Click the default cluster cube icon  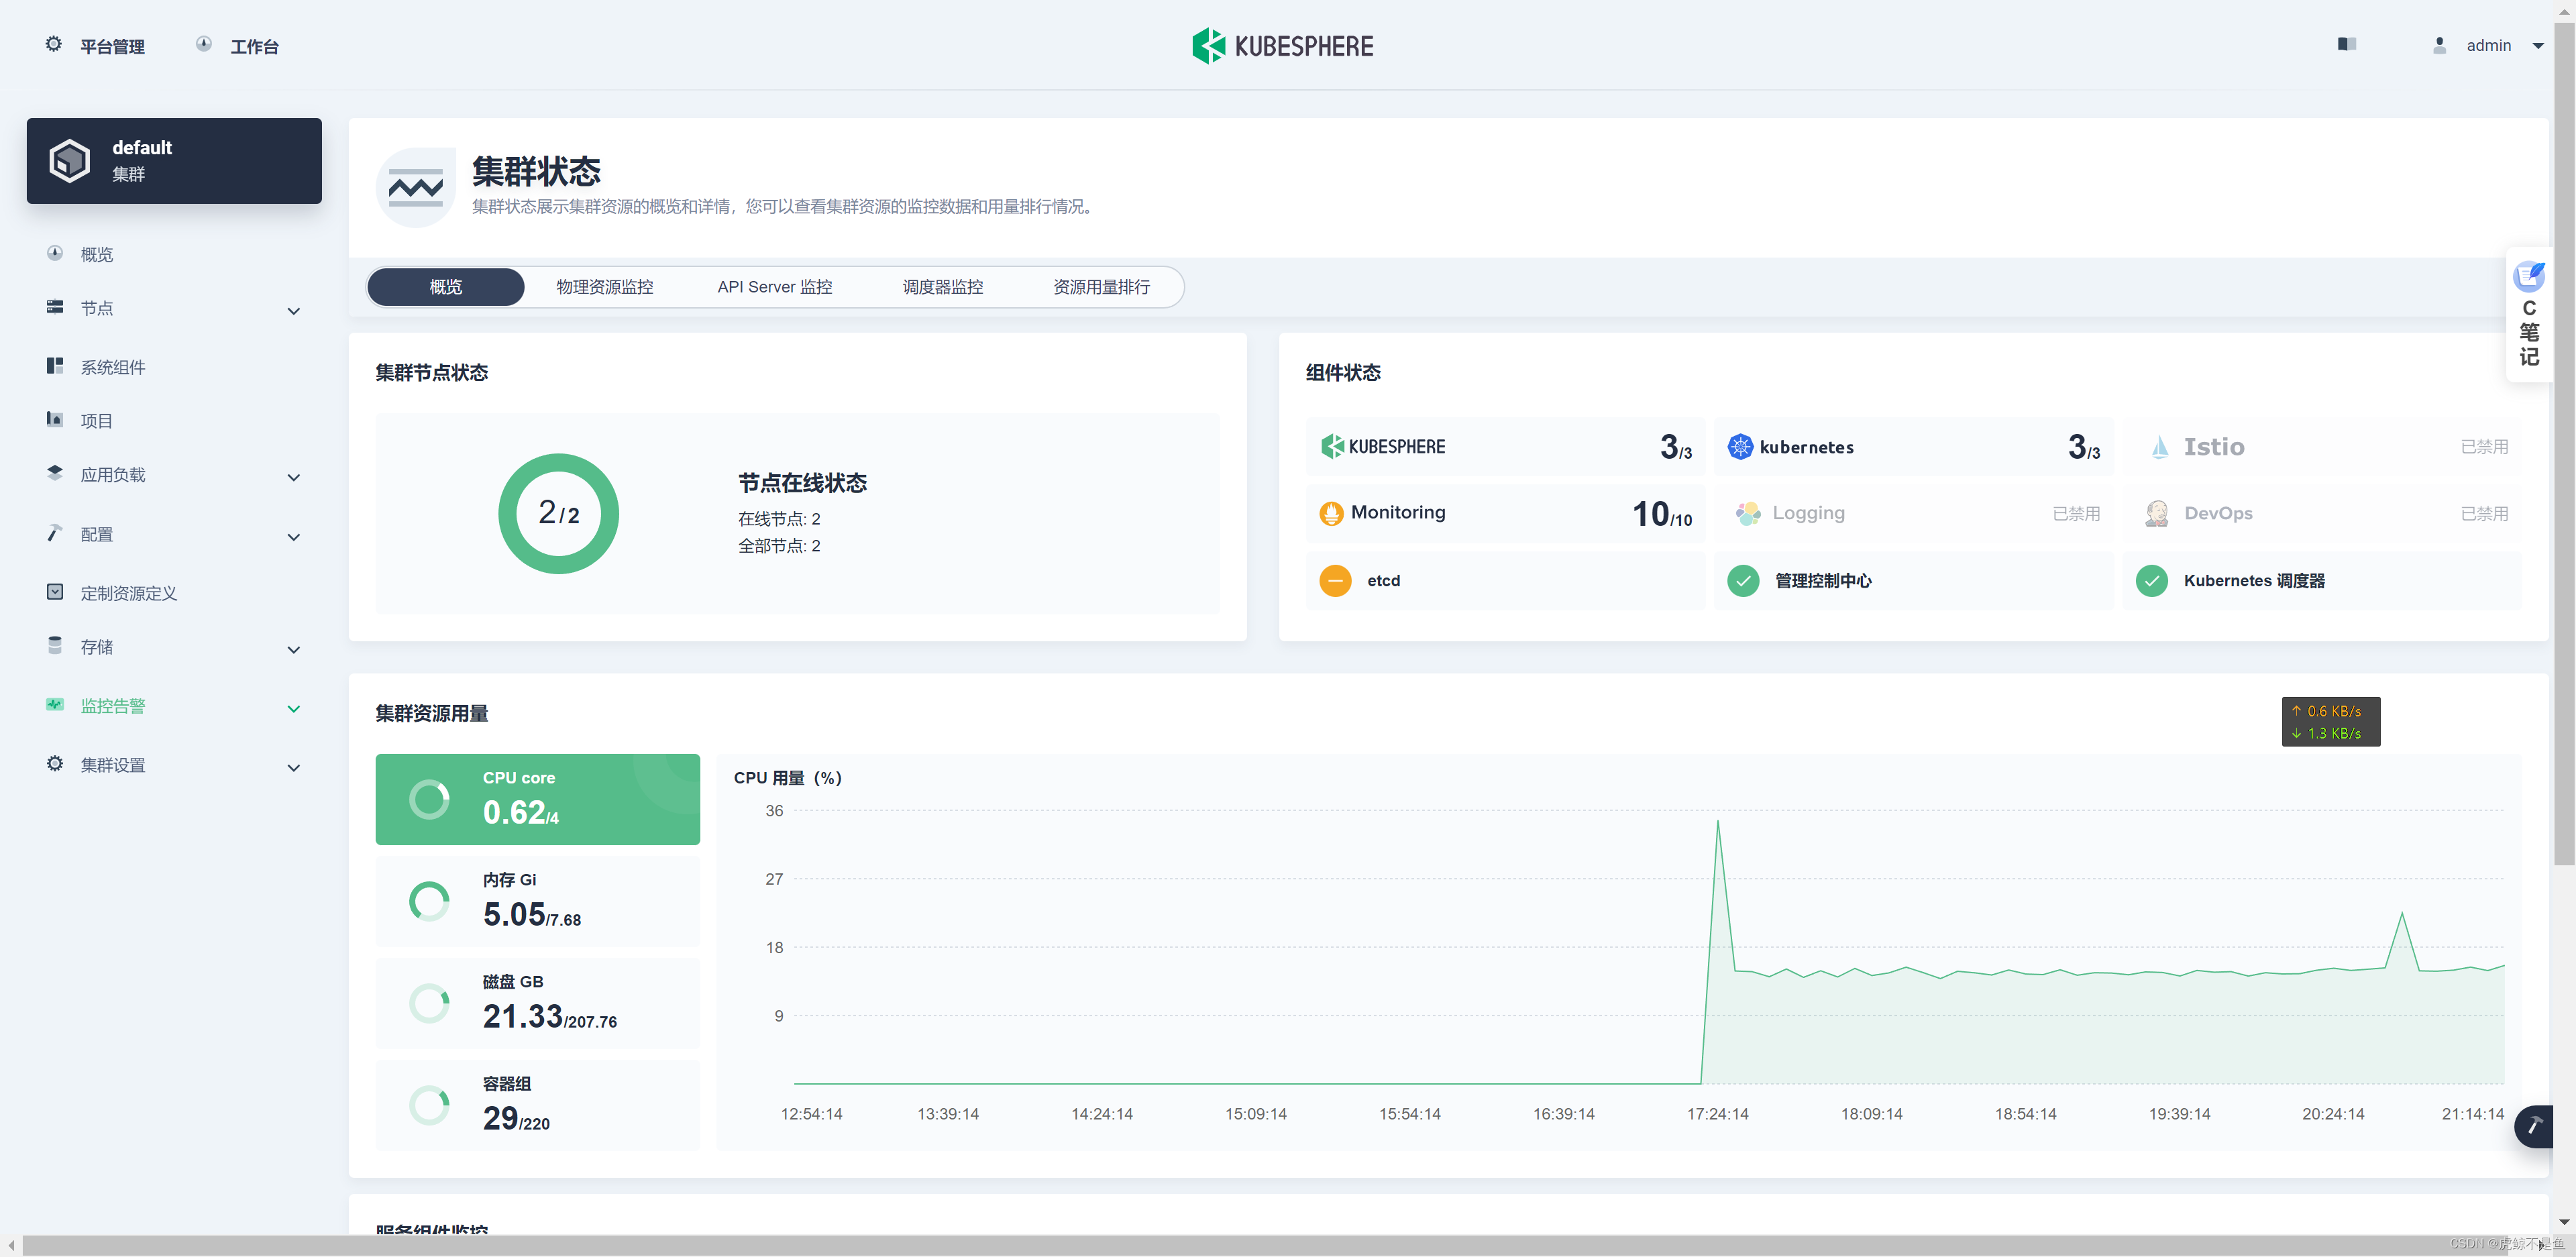(70, 160)
